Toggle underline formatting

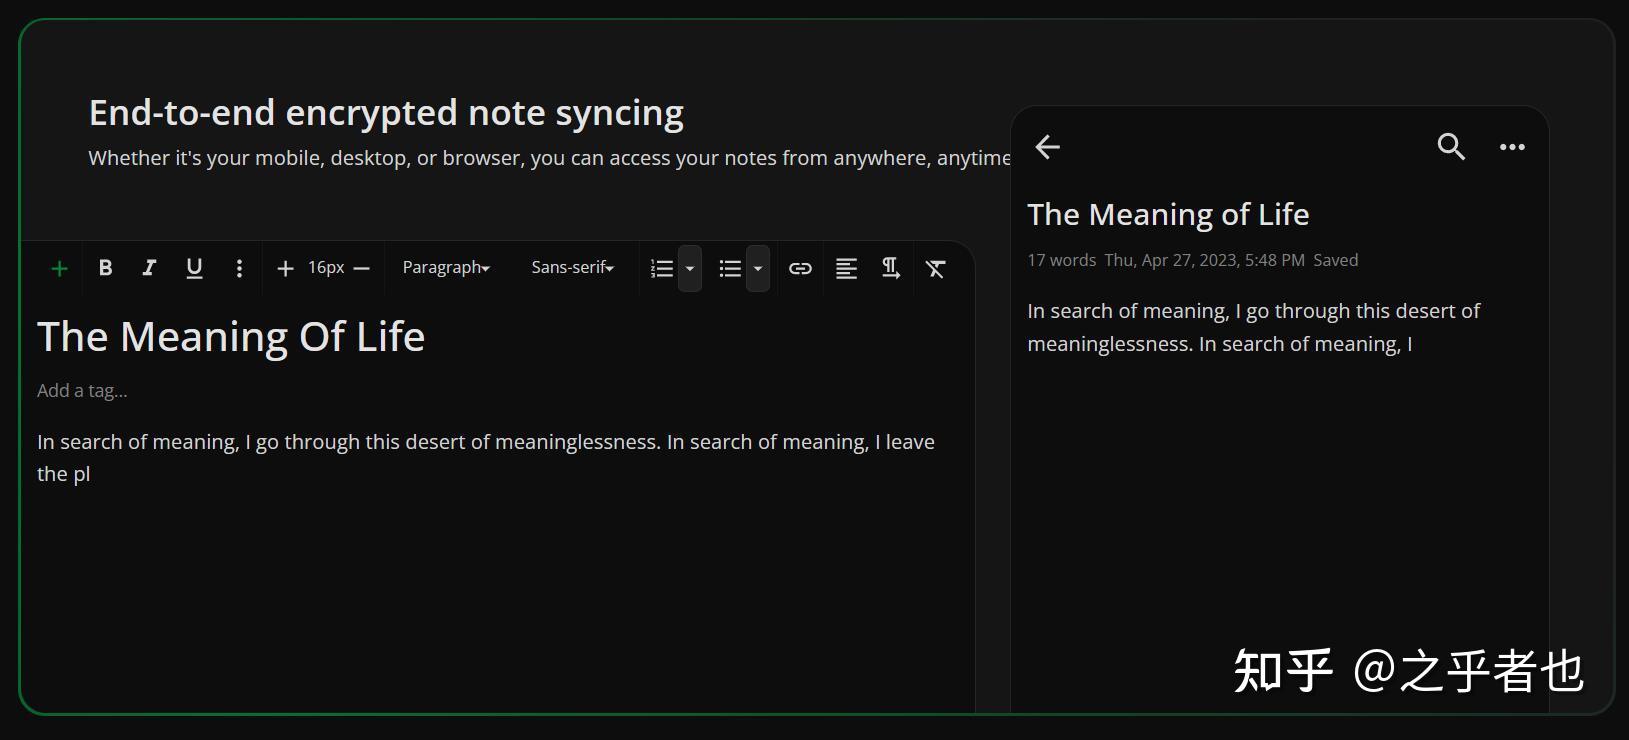tap(194, 268)
